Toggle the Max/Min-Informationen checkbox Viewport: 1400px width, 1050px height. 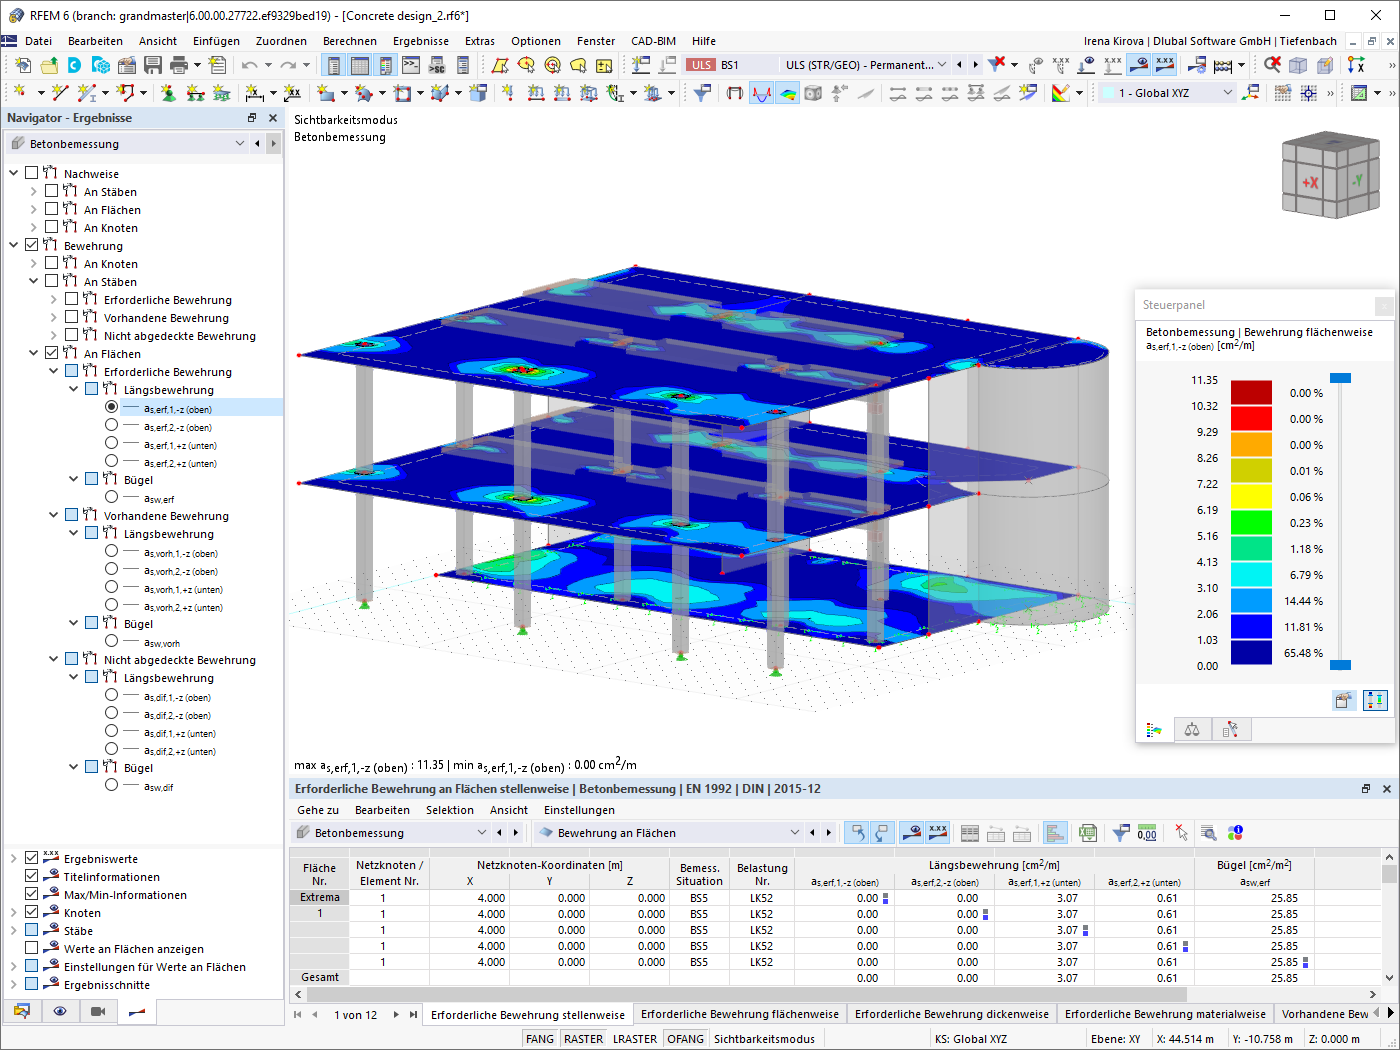(32, 894)
